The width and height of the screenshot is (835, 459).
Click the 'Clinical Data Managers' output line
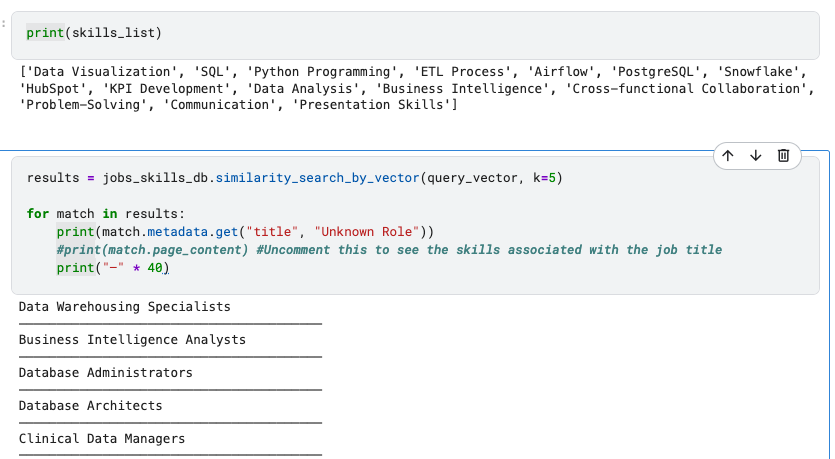[102, 439]
